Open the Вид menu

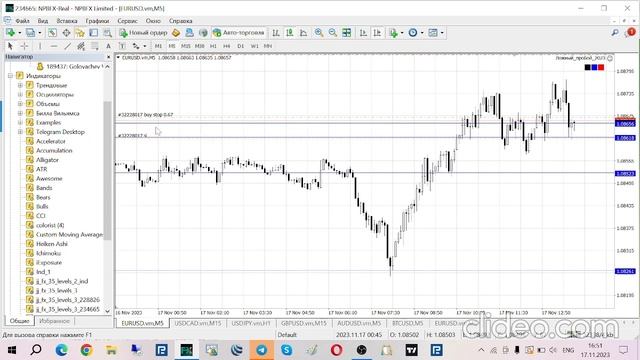click(43, 21)
